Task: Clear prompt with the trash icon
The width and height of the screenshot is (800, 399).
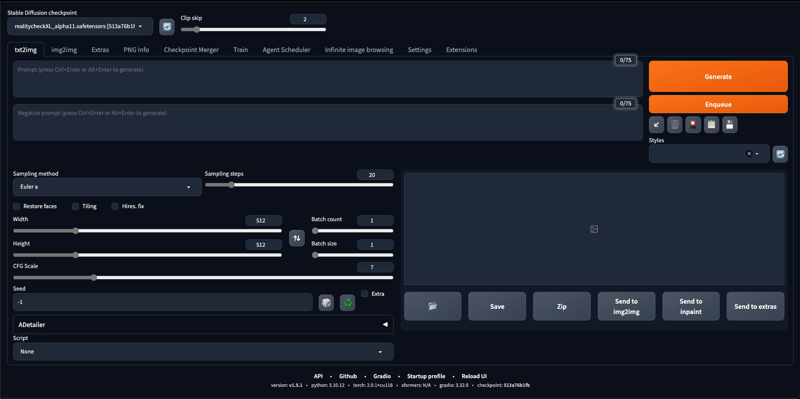Action: pos(674,124)
